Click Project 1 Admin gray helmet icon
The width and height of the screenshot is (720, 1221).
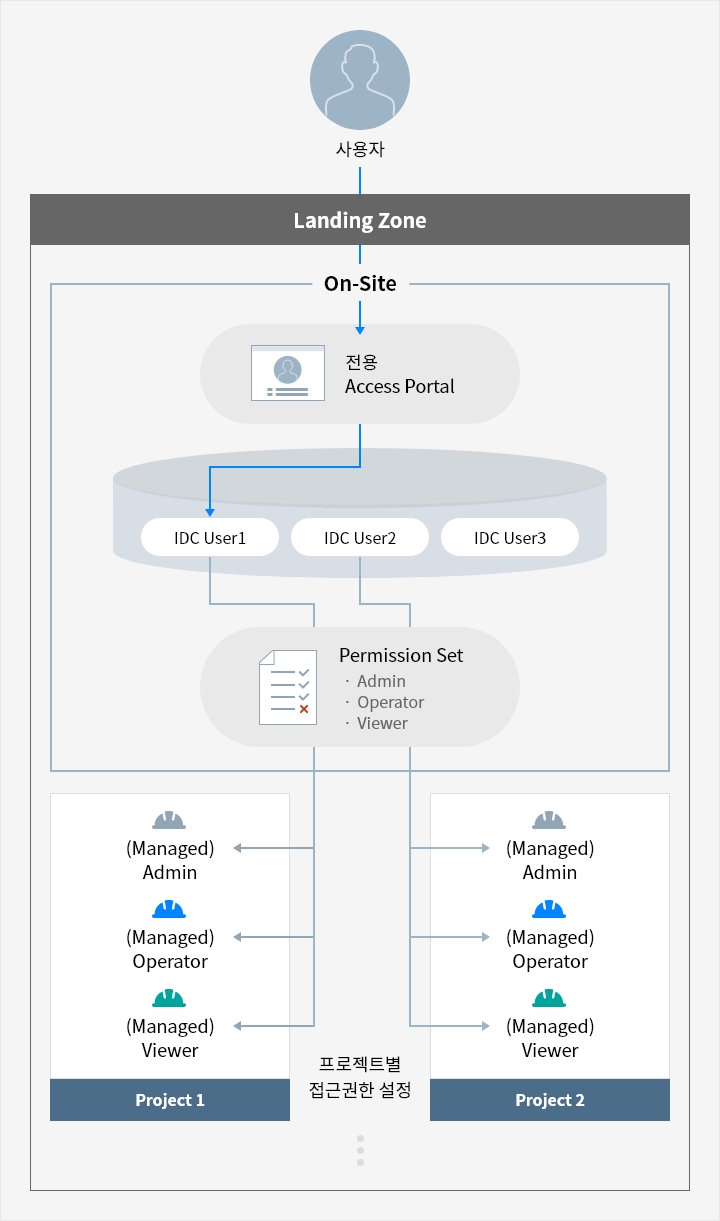tap(170, 820)
